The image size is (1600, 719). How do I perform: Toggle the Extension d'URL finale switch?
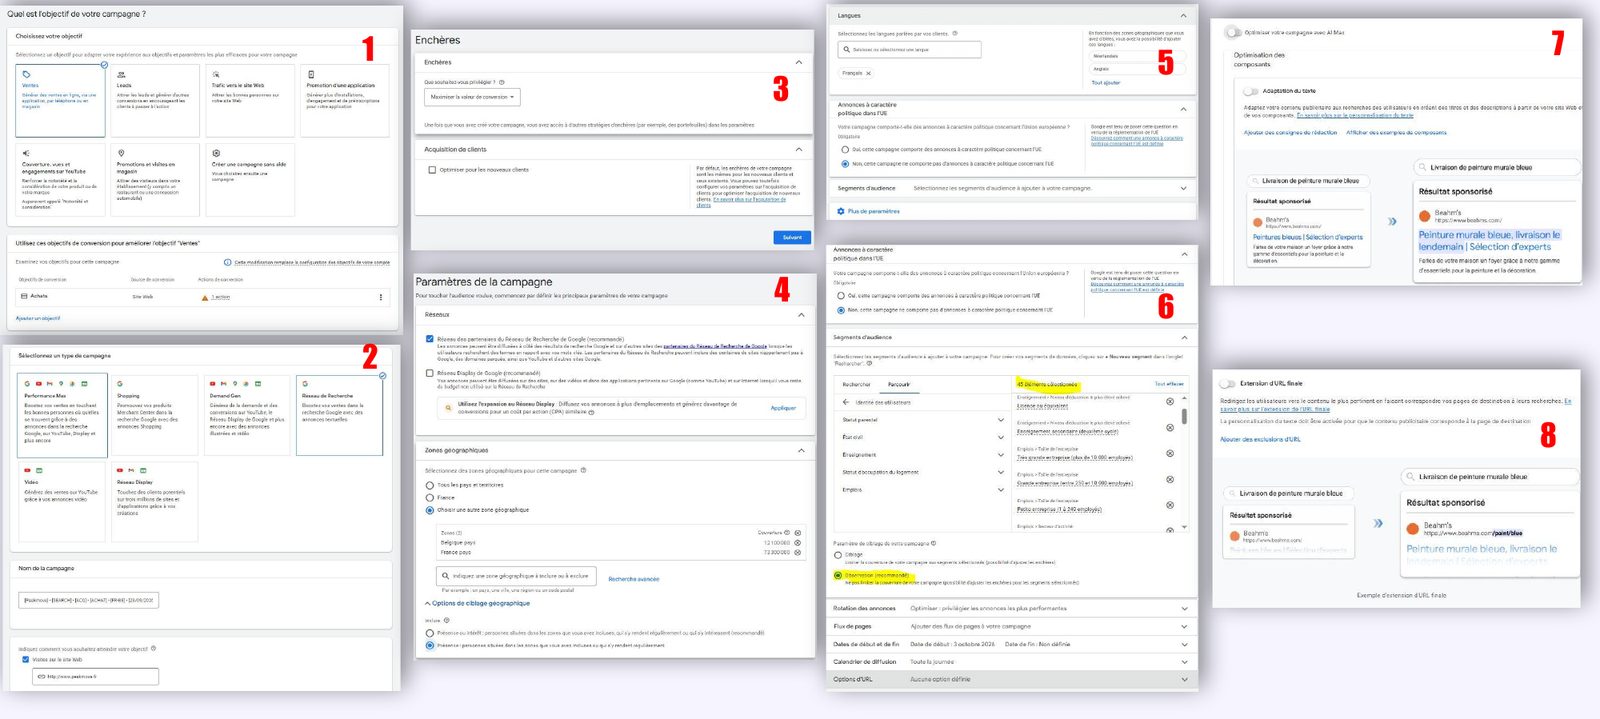click(1227, 383)
